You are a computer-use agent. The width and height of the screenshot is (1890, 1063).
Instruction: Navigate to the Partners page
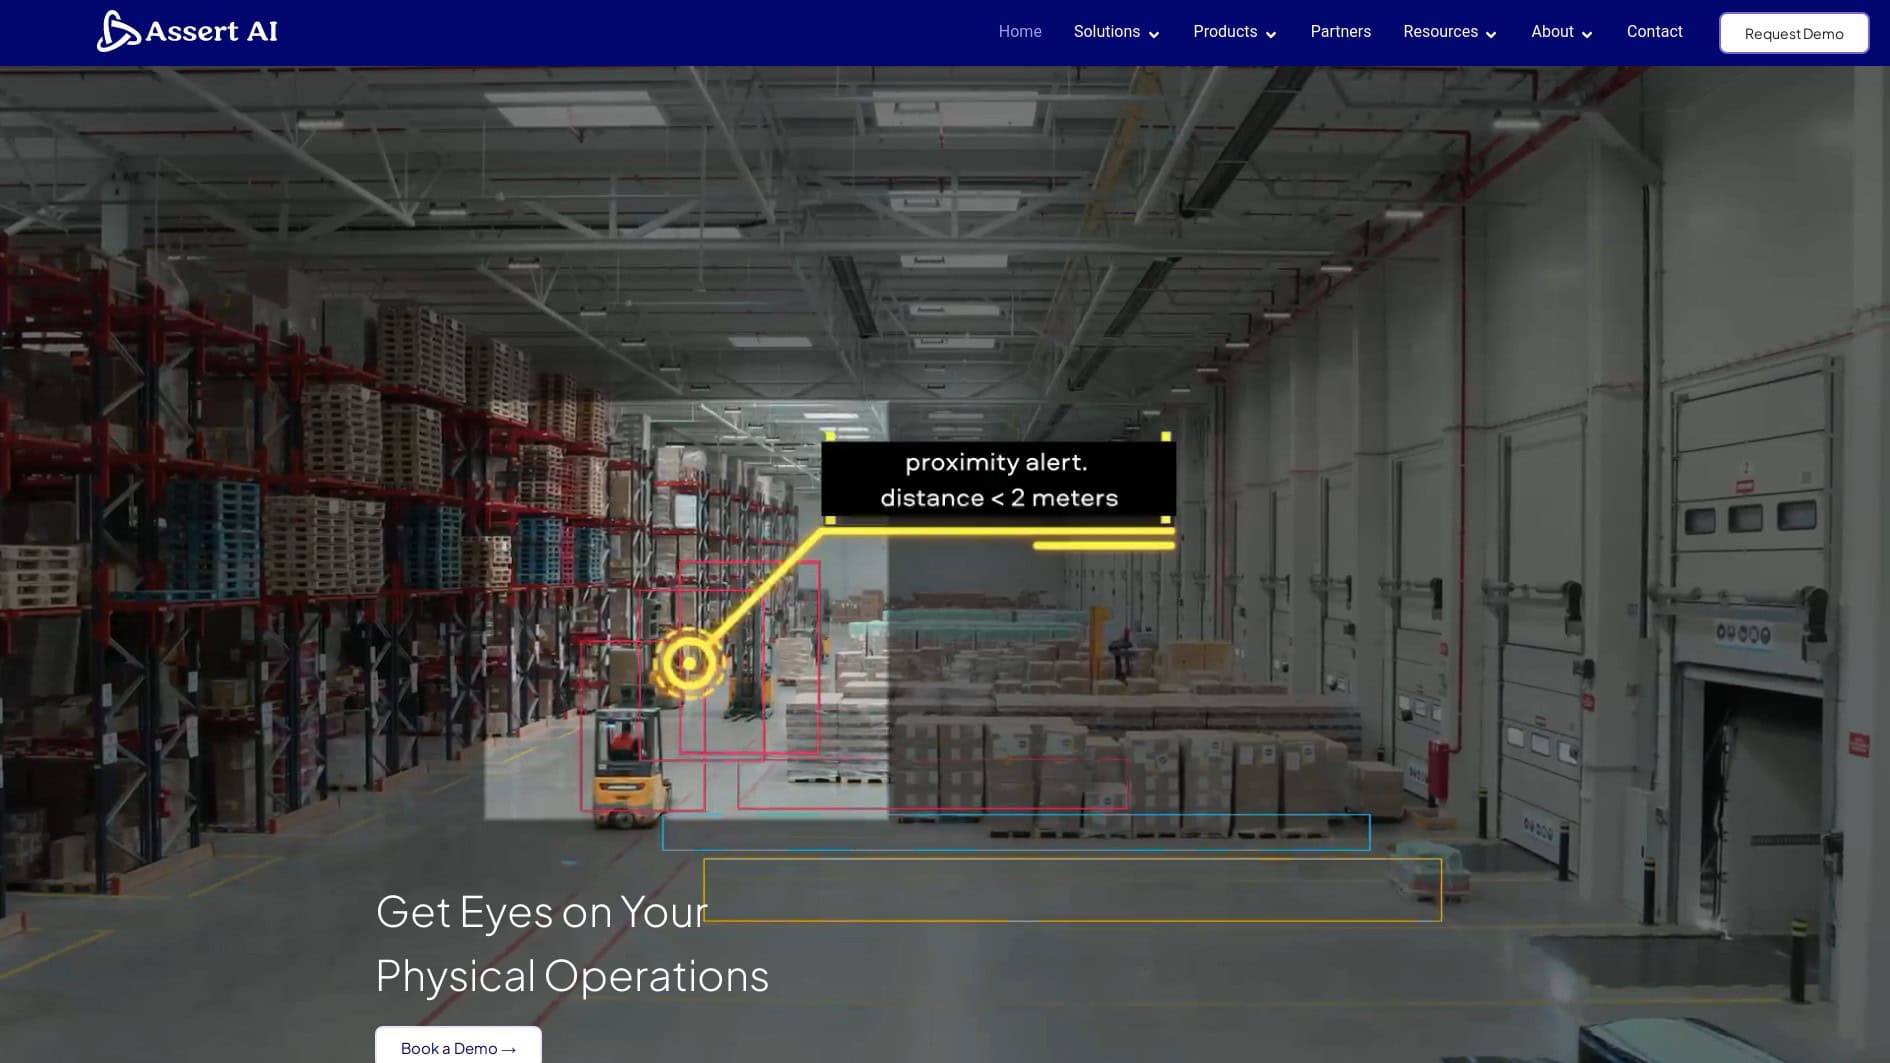tap(1340, 31)
